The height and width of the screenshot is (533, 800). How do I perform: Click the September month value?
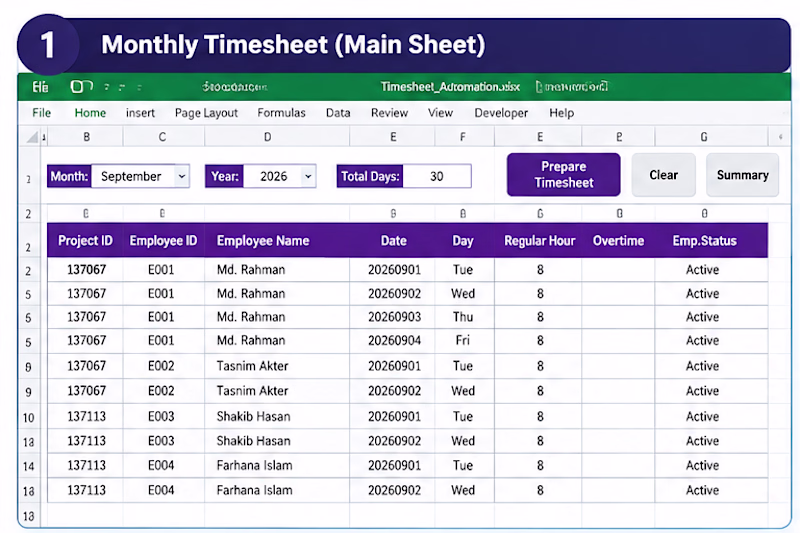(131, 176)
